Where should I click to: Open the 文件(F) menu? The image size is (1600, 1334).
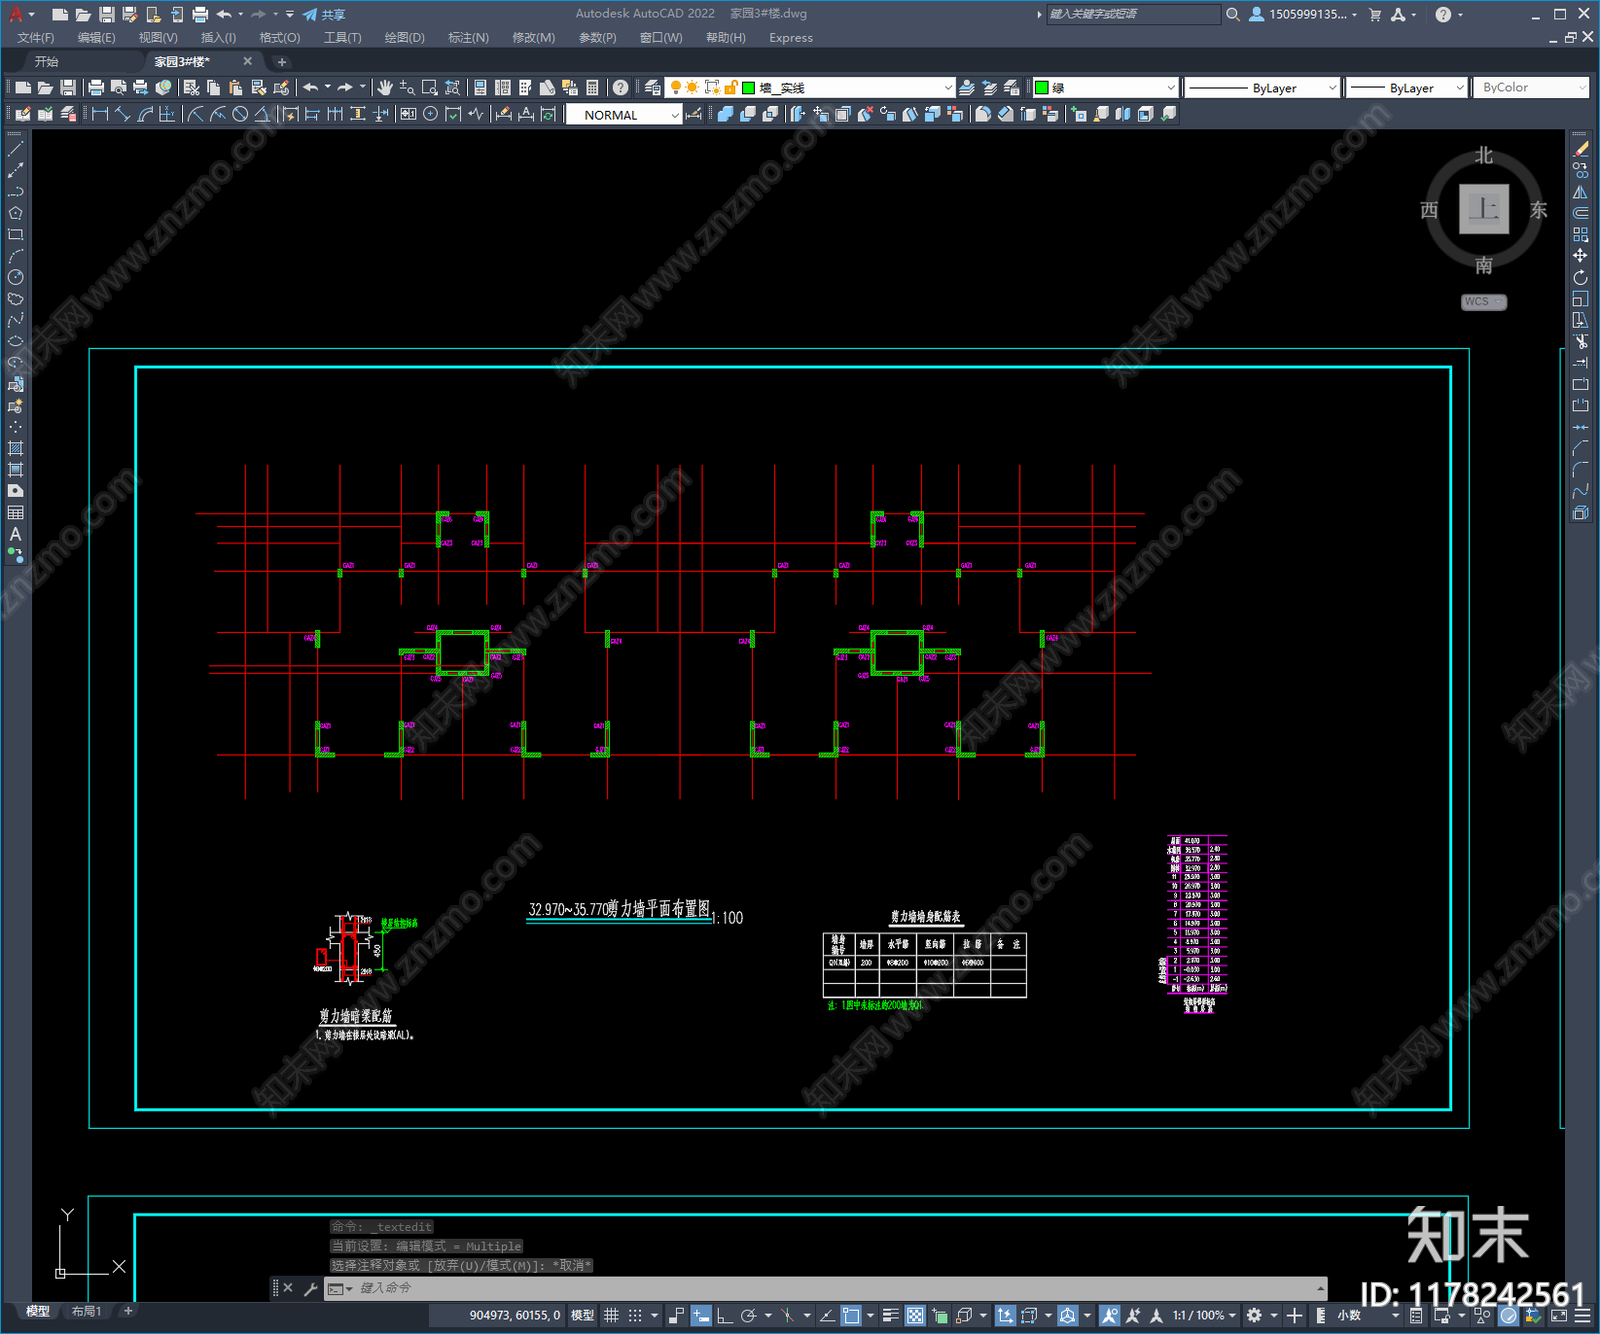point(36,38)
